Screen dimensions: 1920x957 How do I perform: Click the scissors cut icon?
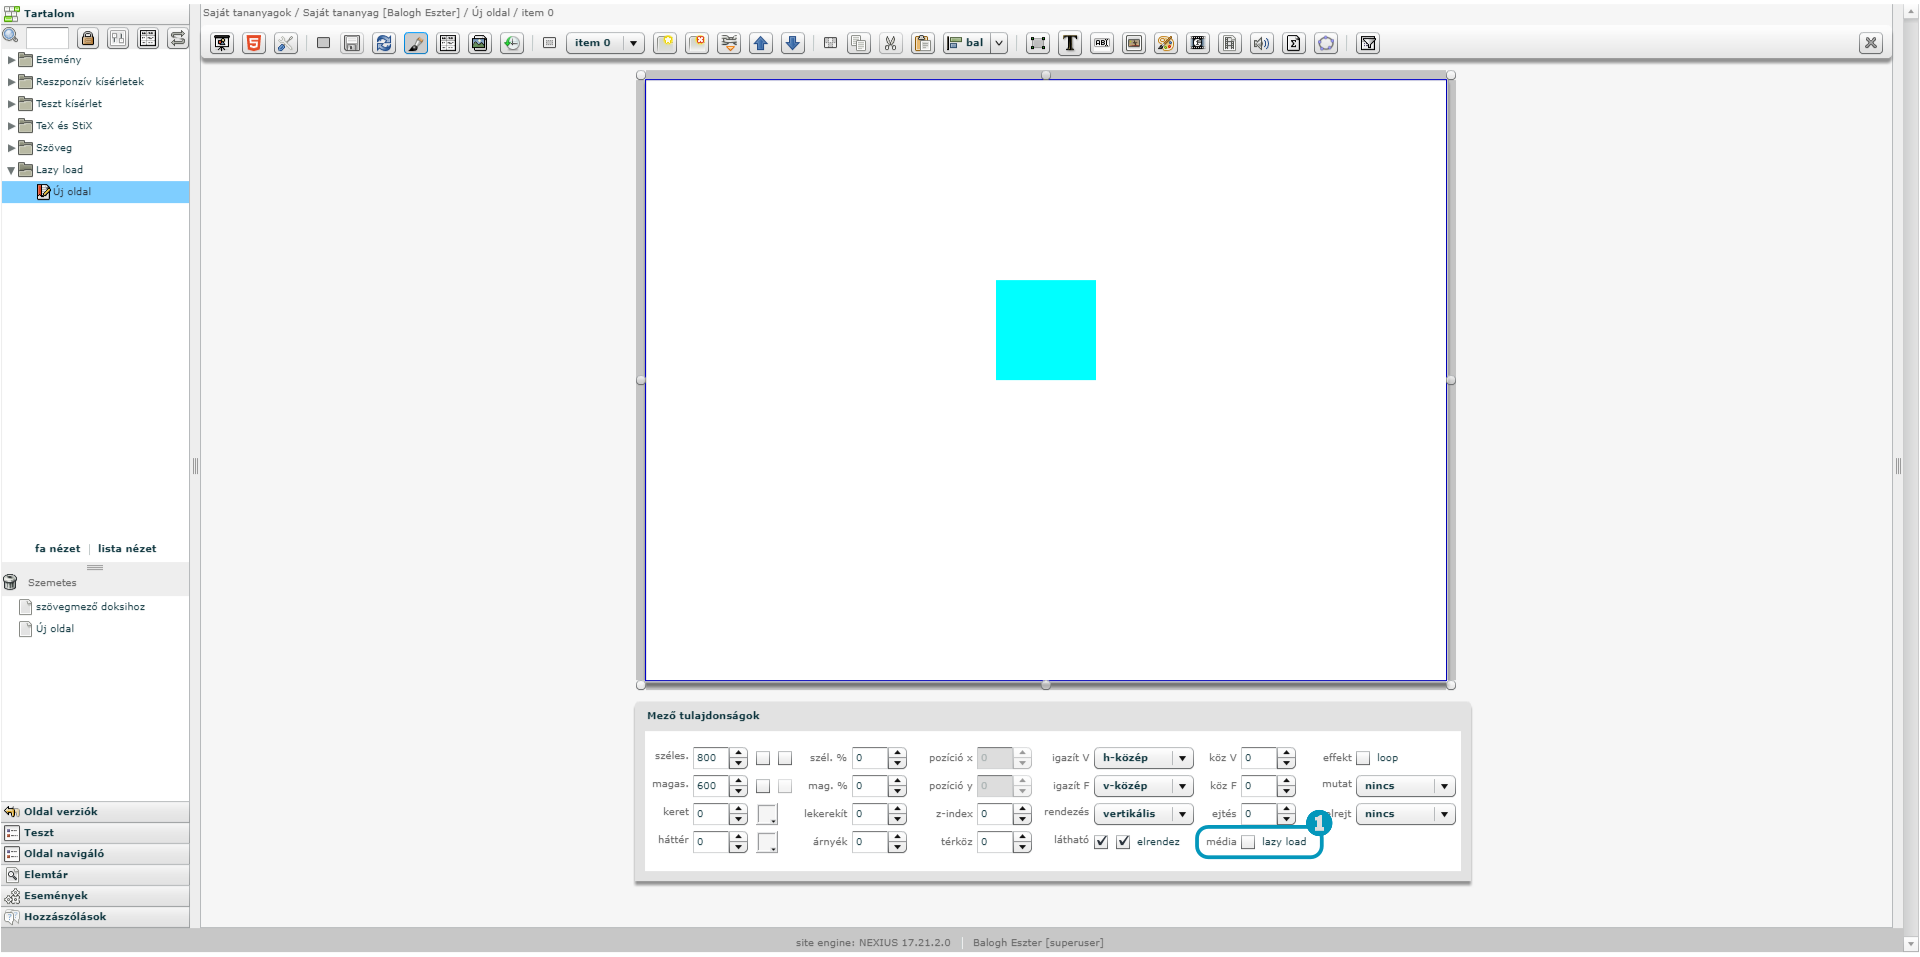pos(890,43)
